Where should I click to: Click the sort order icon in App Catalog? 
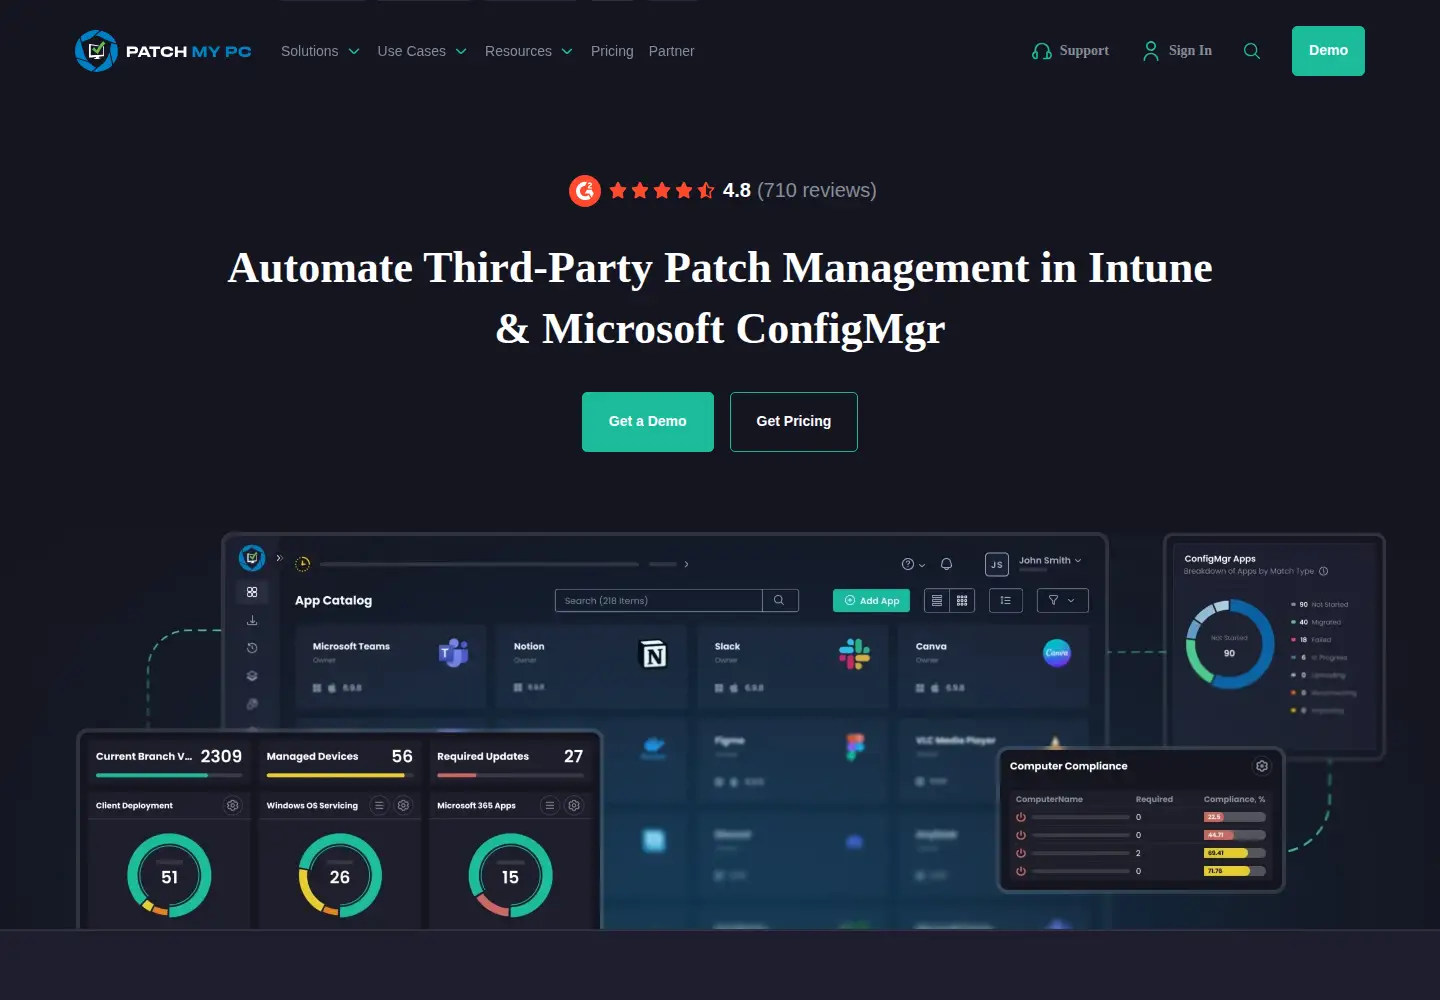point(1005,600)
